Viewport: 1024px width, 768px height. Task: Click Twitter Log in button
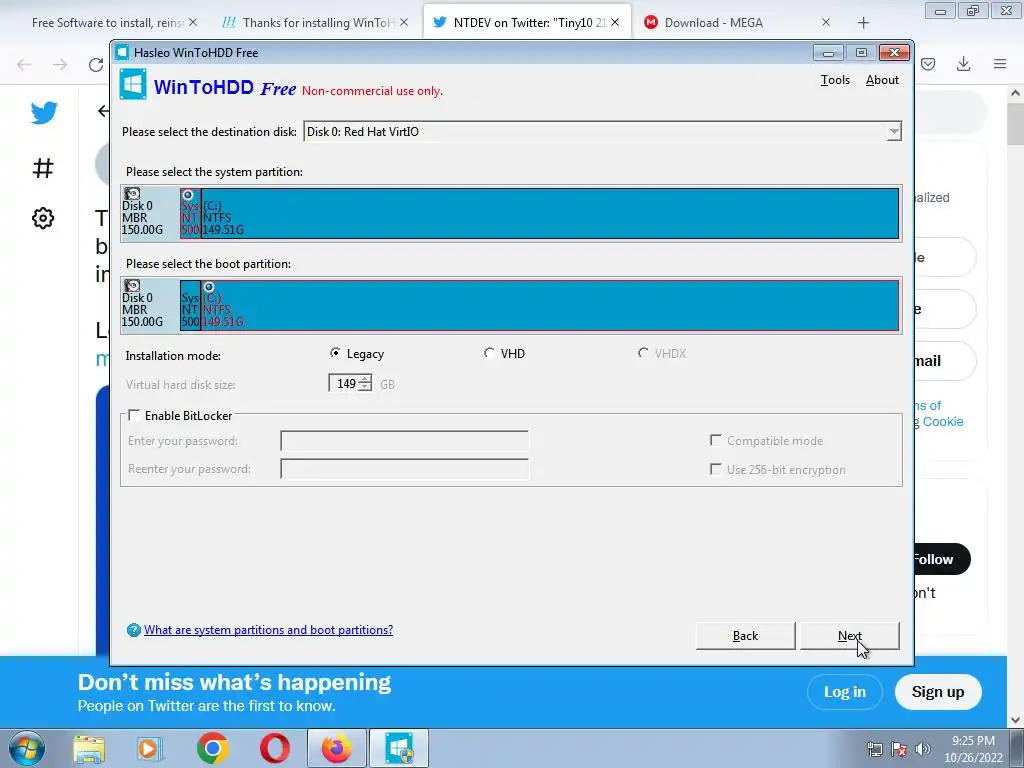click(844, 692)
